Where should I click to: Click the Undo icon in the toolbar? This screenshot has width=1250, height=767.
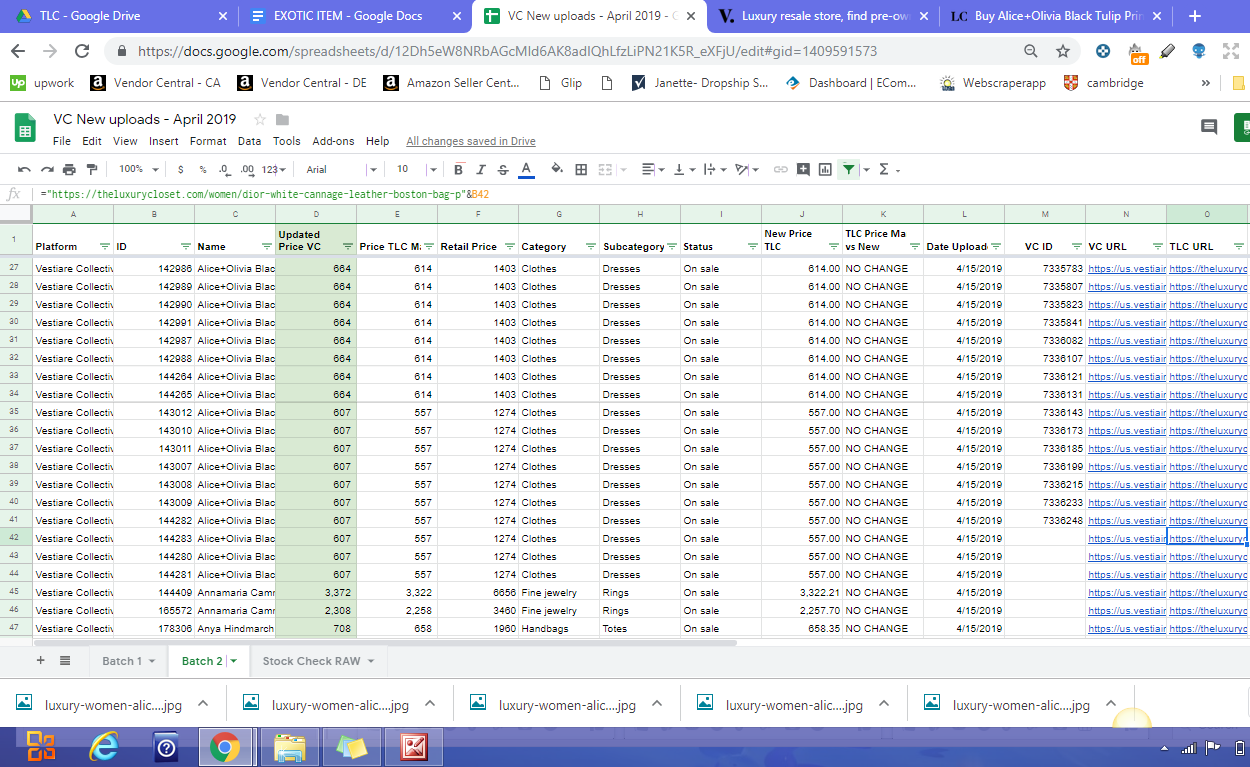(24, 170)
